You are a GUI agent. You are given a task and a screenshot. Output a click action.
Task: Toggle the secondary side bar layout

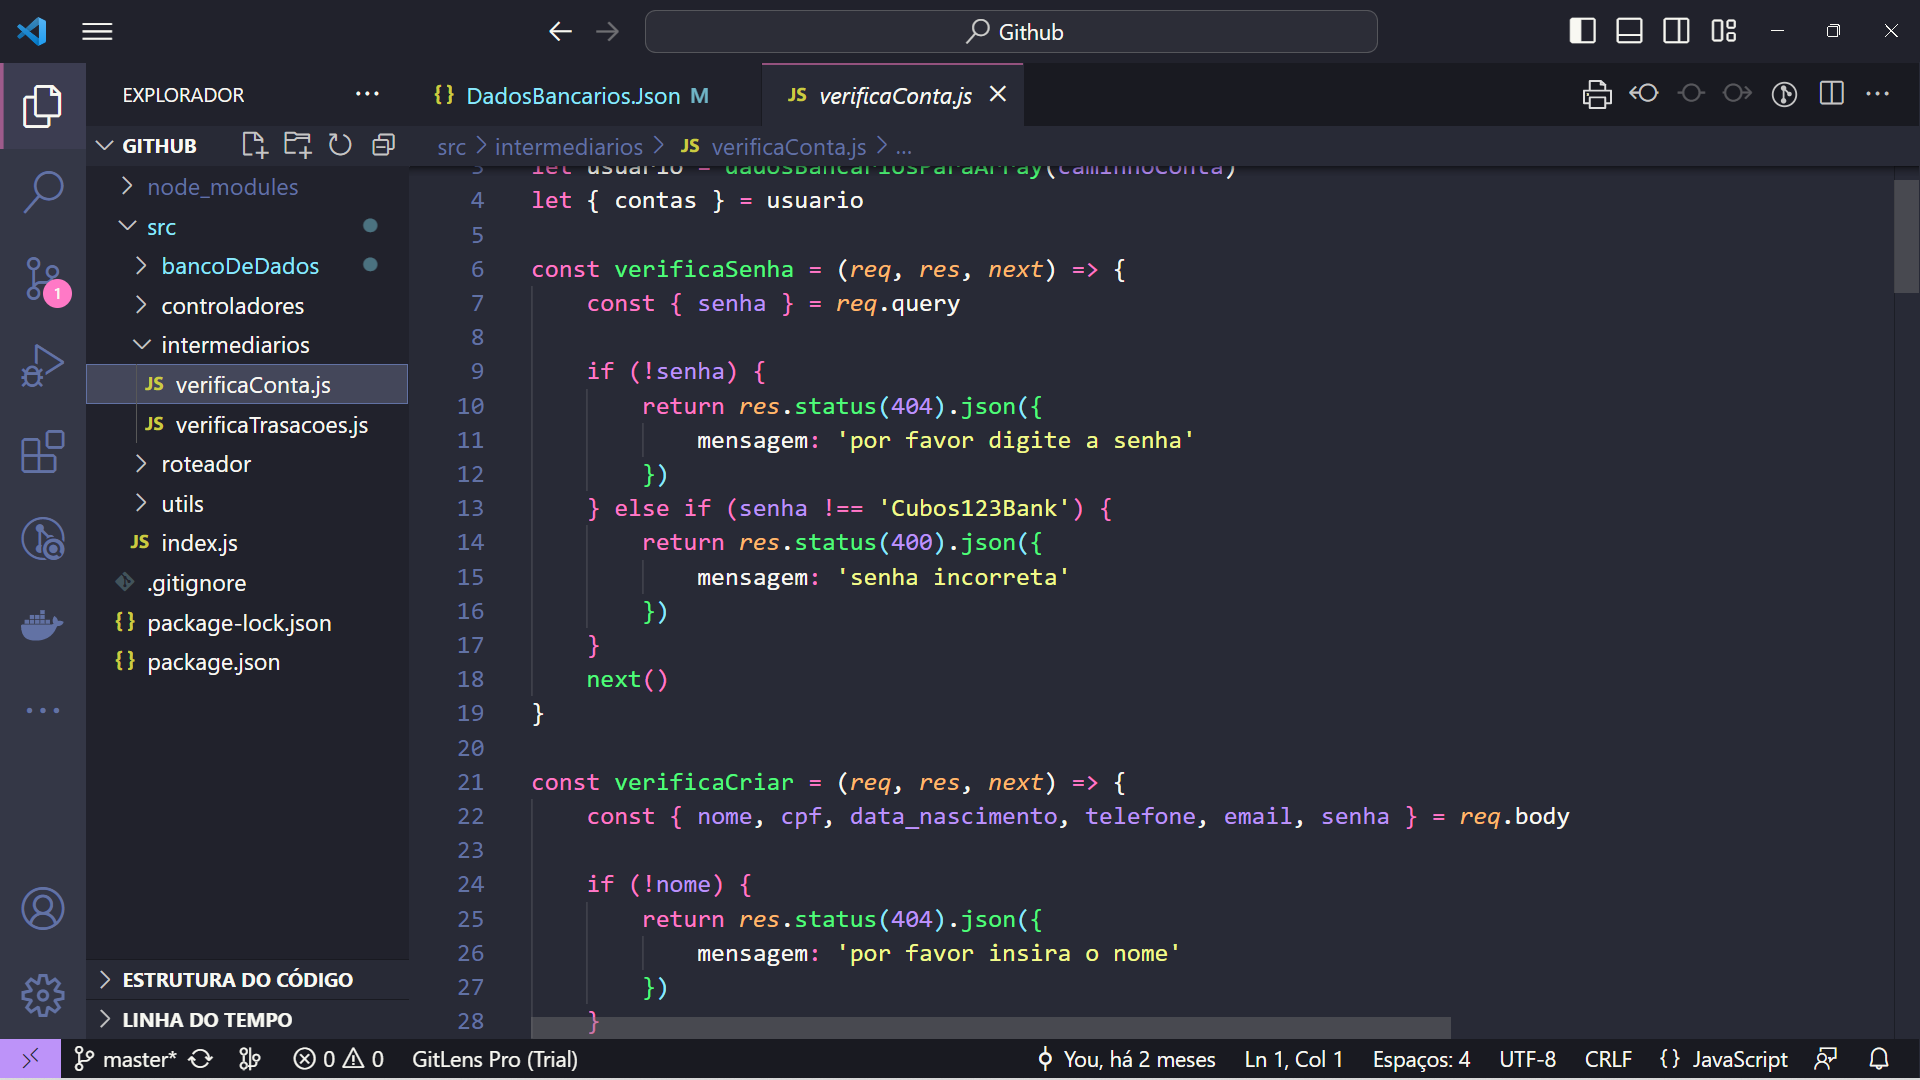click(1676, 32)
